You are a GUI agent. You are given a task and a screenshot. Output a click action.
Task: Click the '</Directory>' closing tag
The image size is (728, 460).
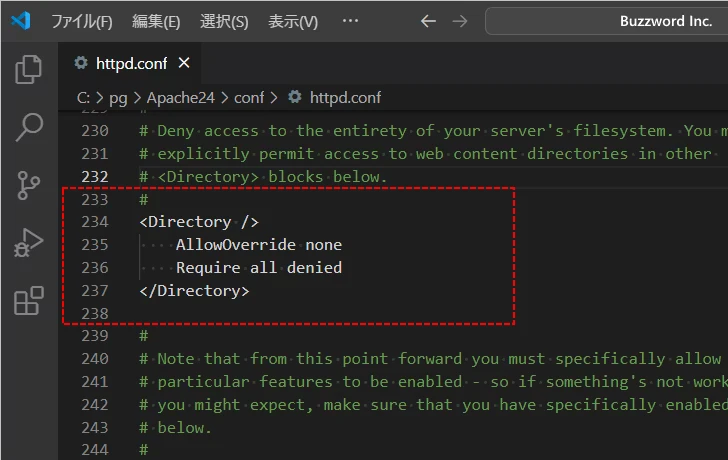[x=194, y=291]
